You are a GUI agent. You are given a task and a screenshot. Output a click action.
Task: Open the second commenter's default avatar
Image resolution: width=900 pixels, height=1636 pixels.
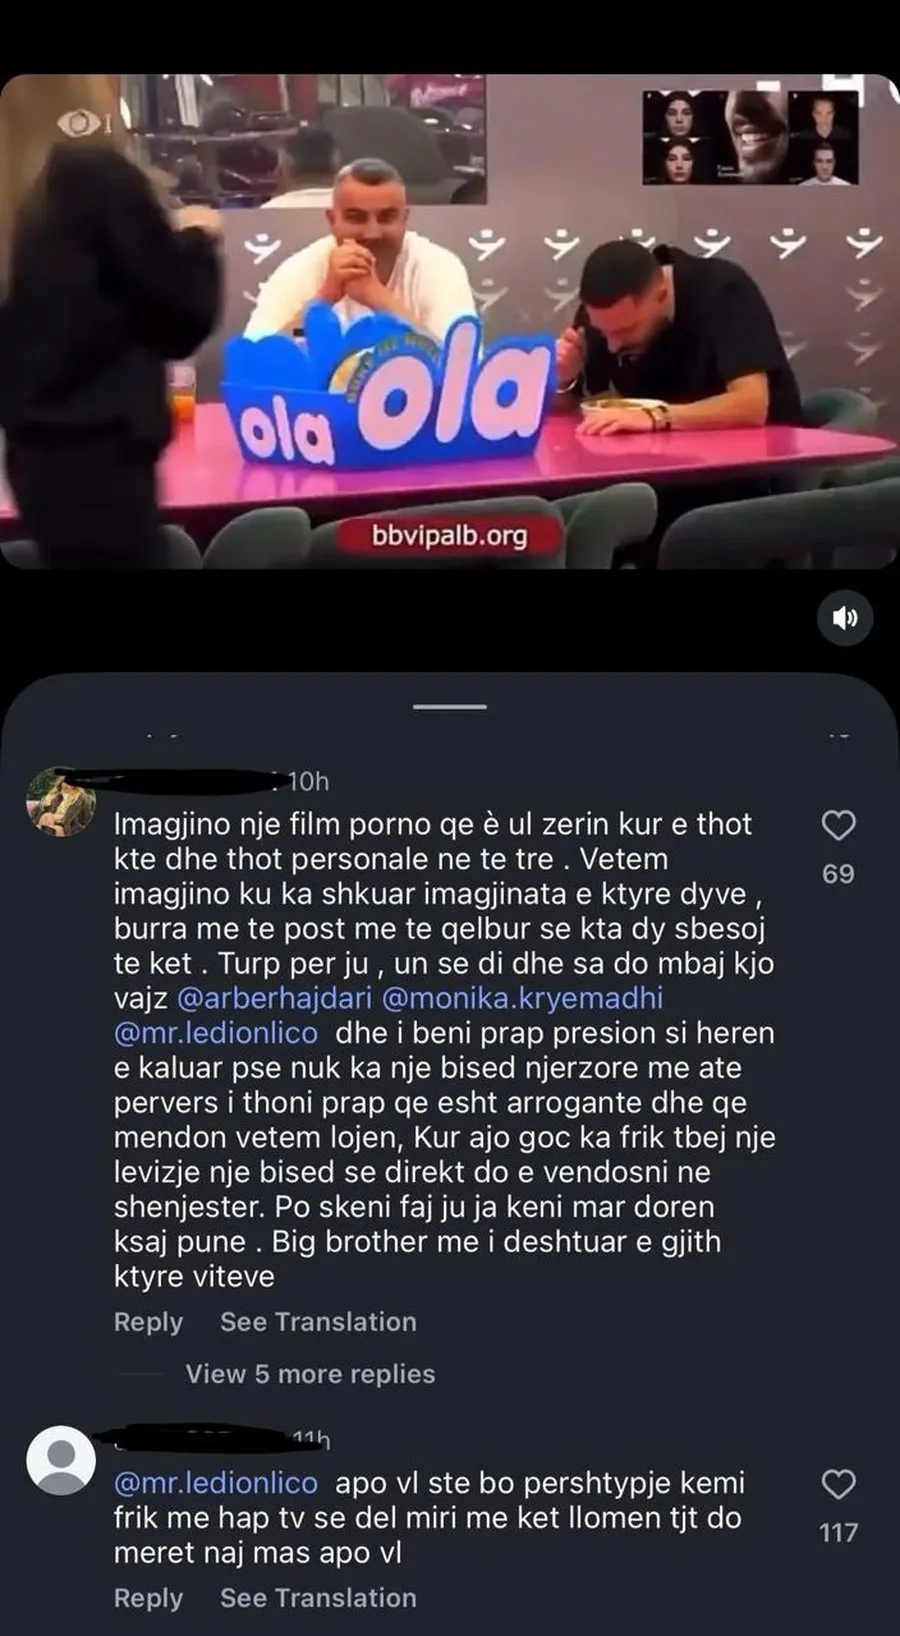pos(61,1461)
